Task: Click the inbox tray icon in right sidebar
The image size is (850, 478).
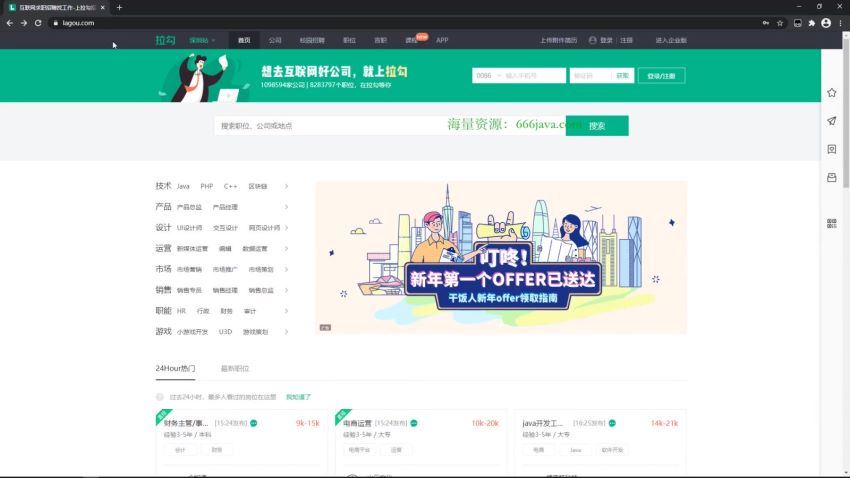Action: (x=832, y=177)
